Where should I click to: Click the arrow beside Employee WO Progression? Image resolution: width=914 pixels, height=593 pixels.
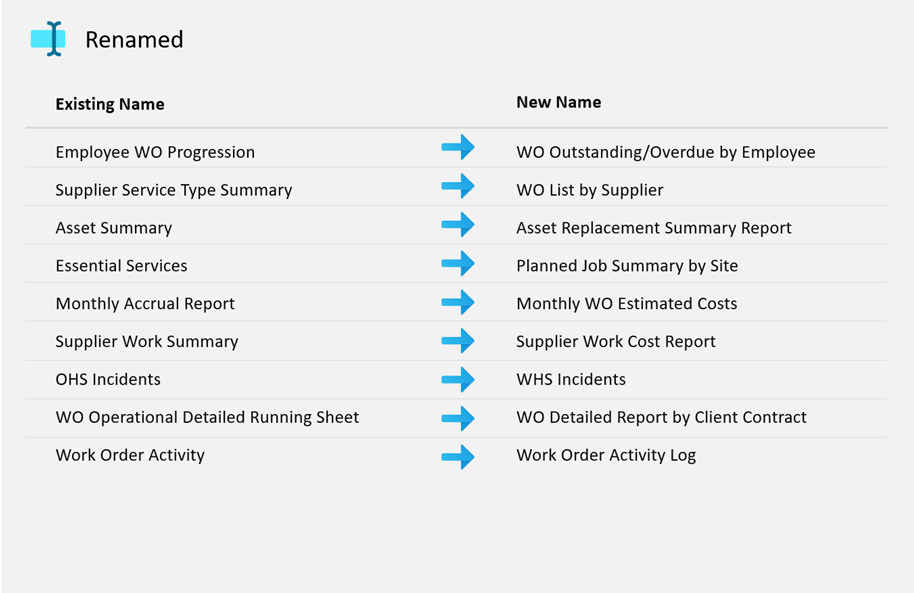click(458, 148)
